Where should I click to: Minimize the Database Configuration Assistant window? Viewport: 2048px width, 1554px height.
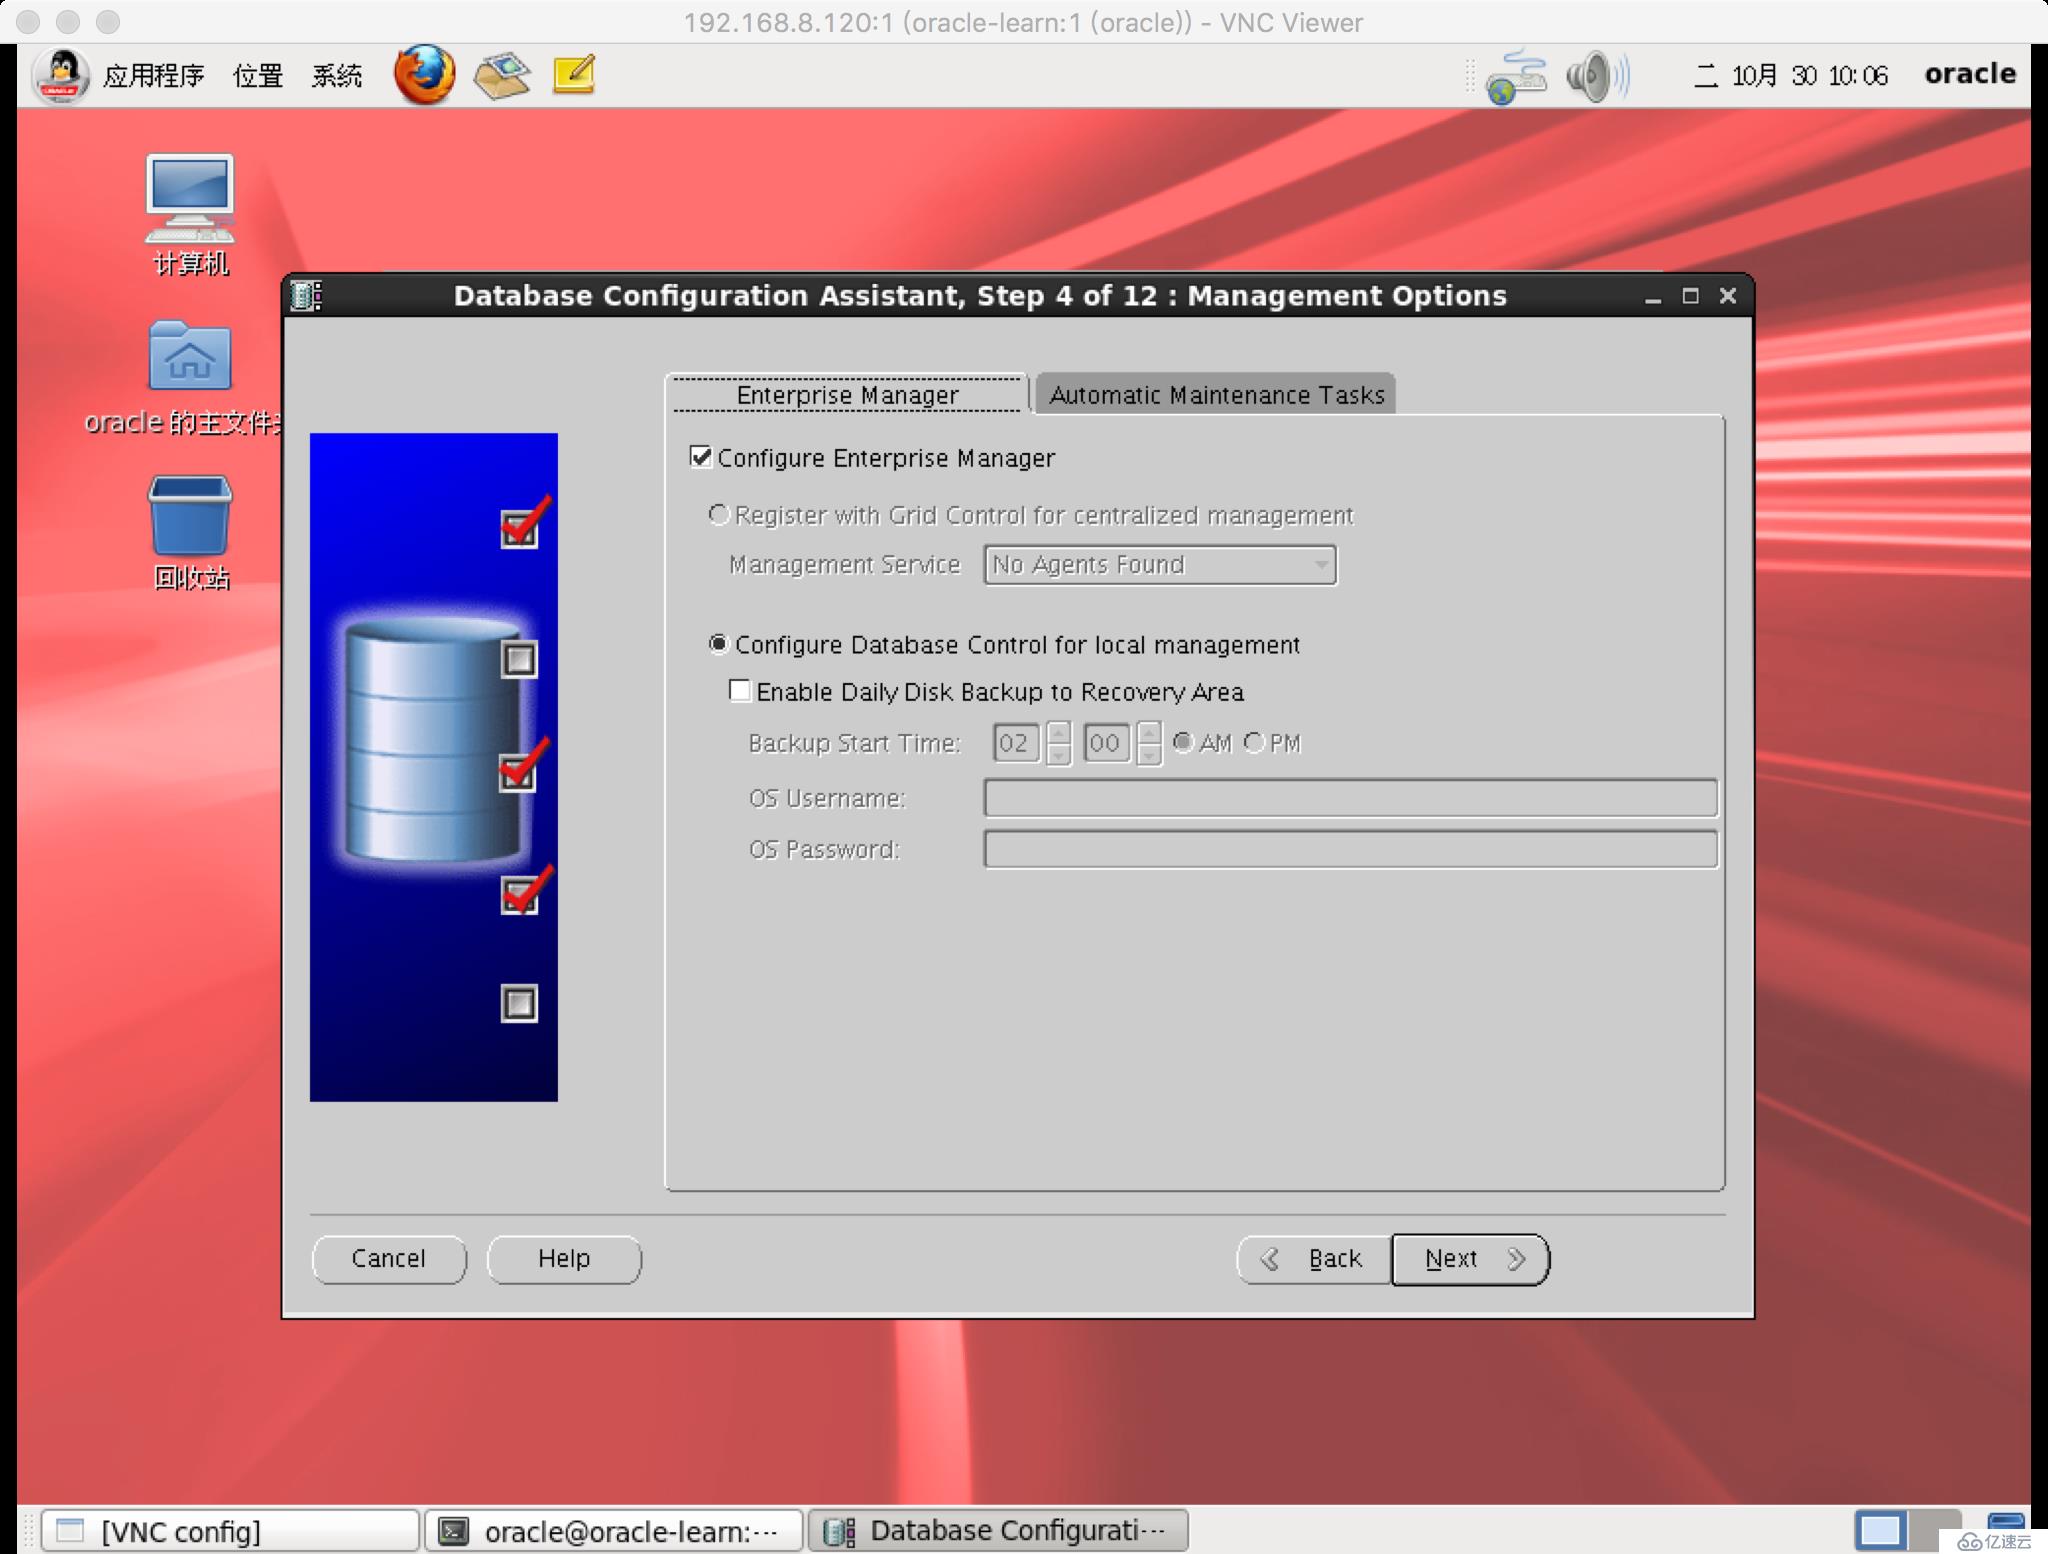coord(1653,297)
